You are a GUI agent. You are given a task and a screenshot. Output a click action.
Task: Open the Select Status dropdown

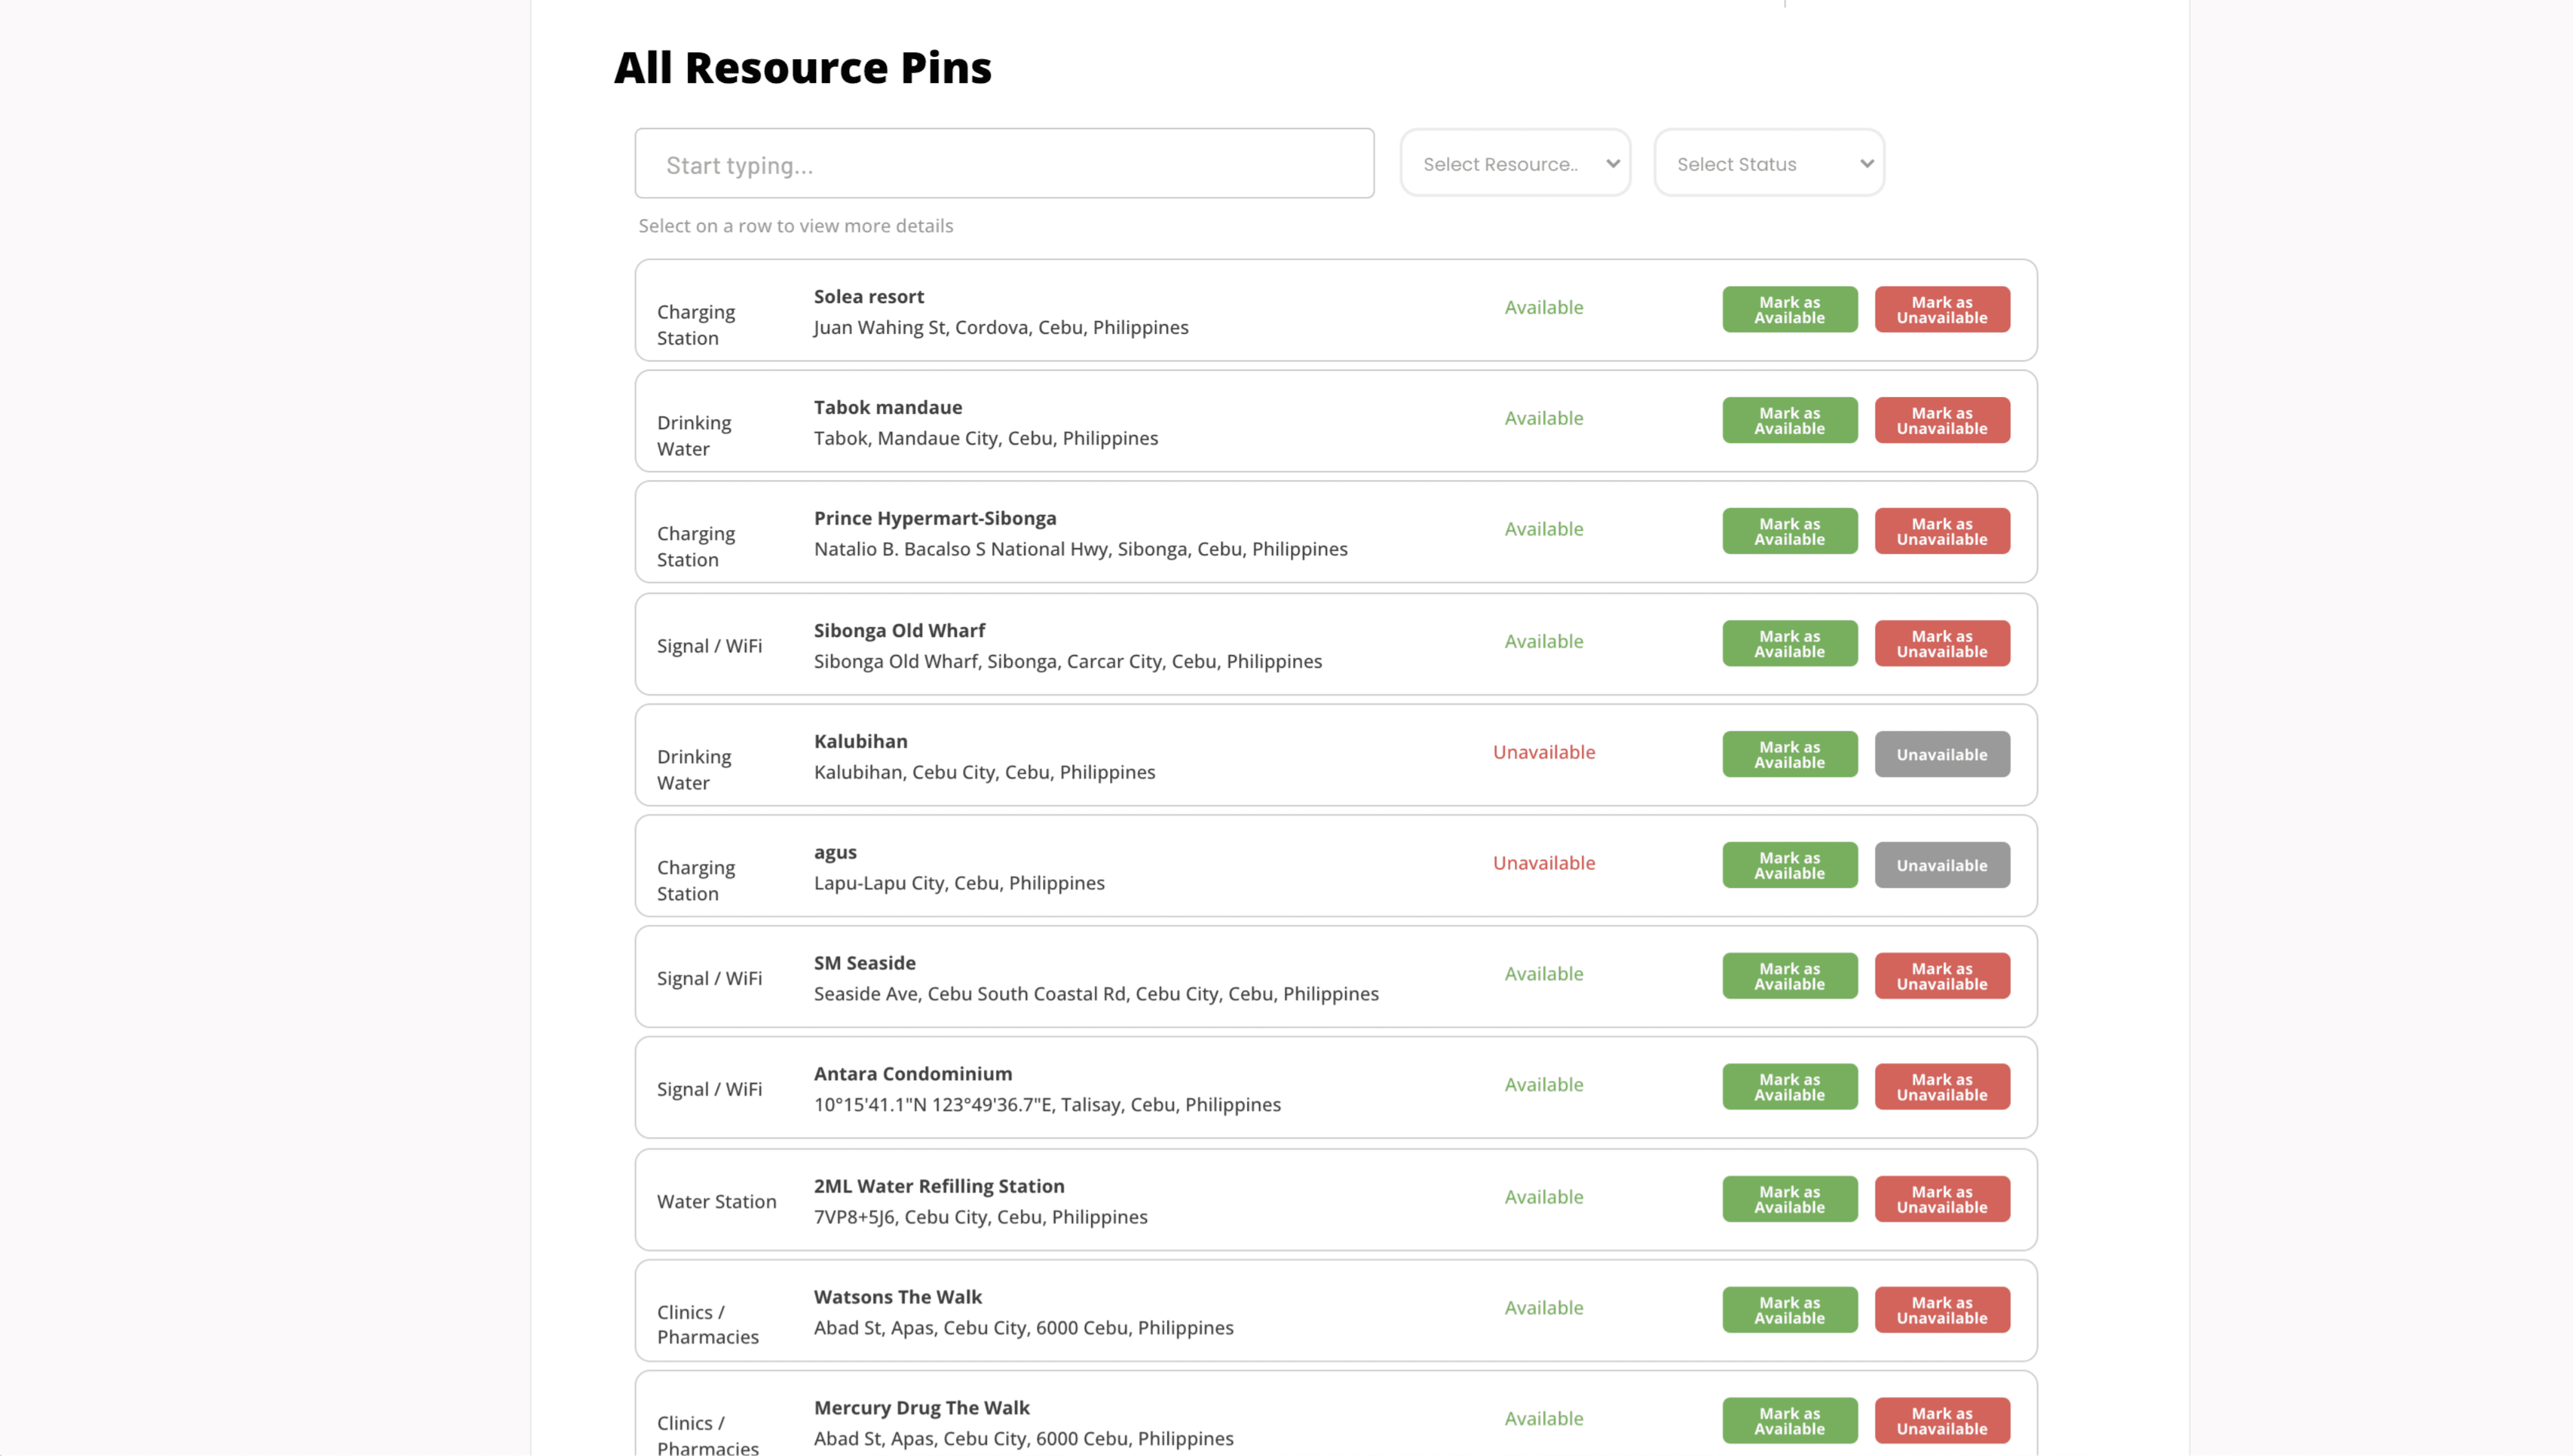pos(1768,164)
